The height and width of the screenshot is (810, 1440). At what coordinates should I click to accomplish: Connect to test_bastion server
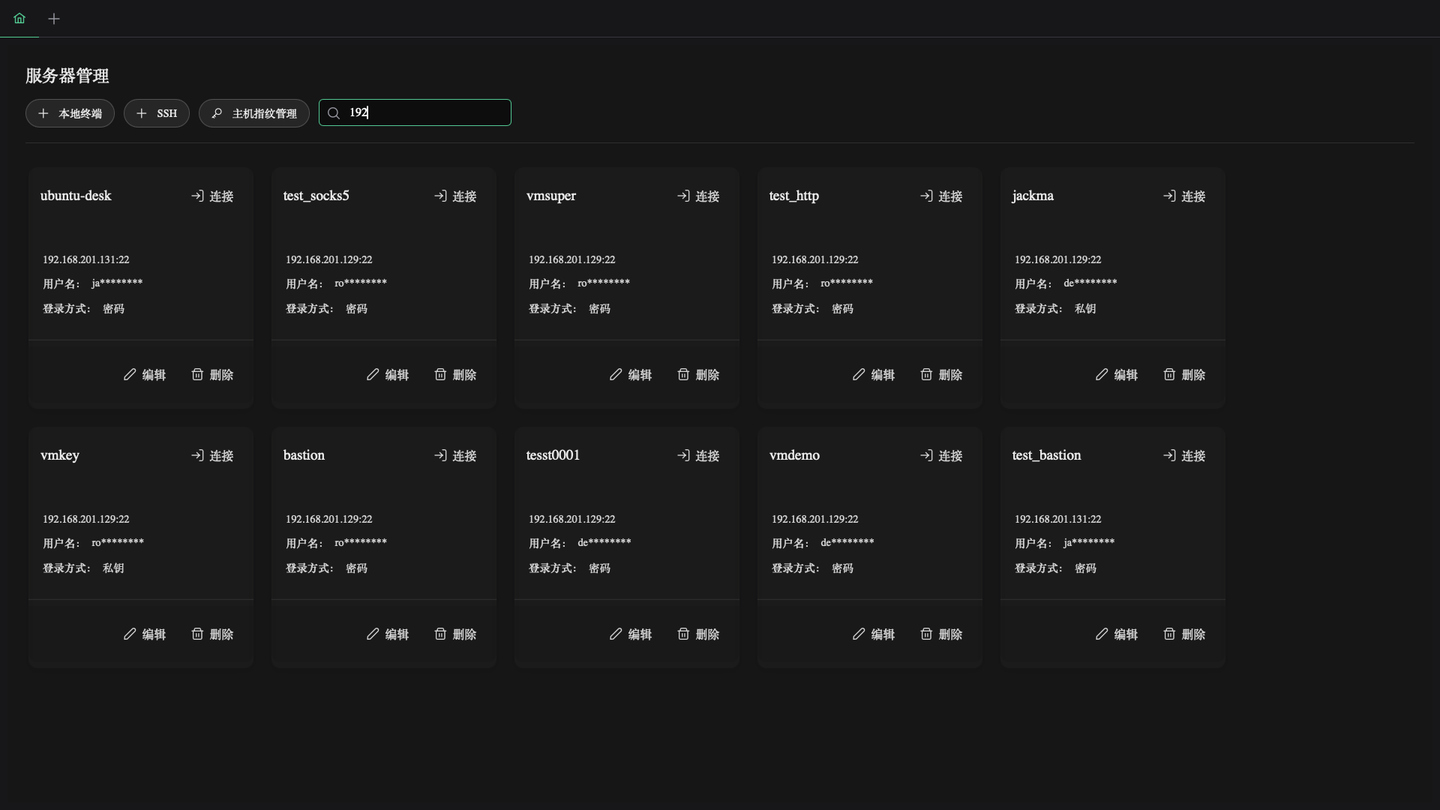[x=1184, y=455]
